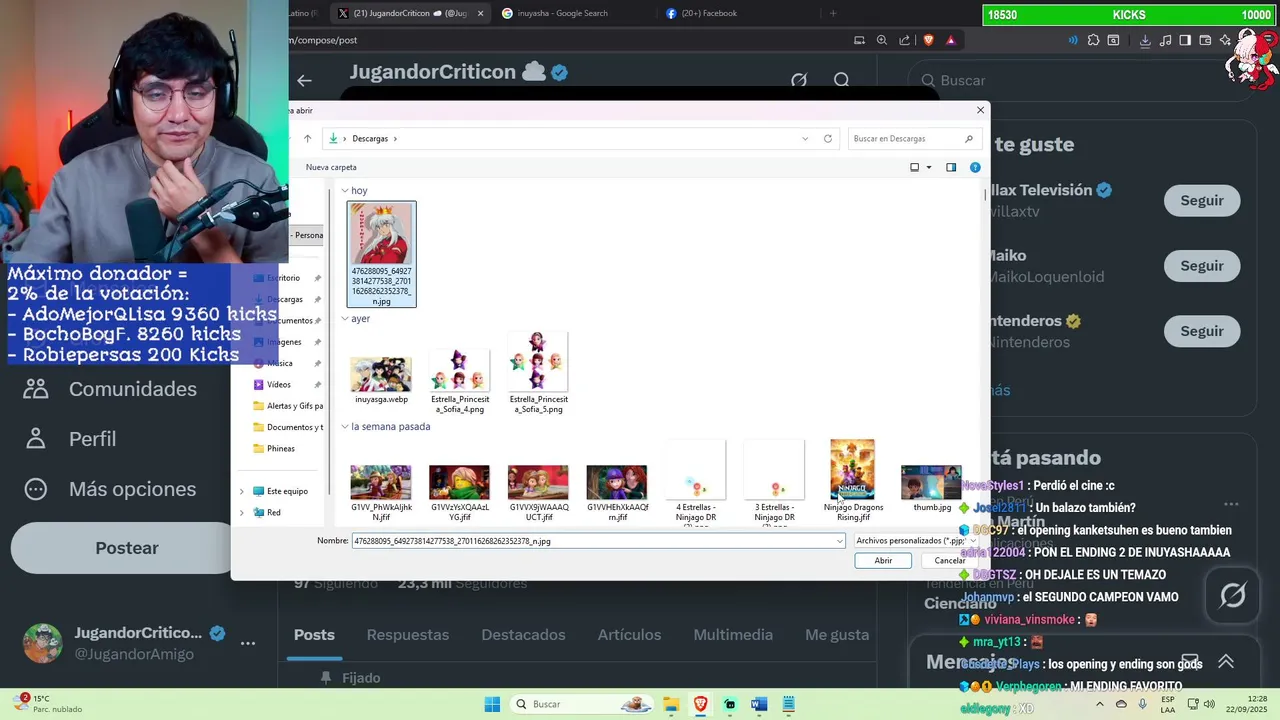Screen dimensions: 1280x720
Task: Open Notepad from the taskbar
Action: click(x=788, y=704)
